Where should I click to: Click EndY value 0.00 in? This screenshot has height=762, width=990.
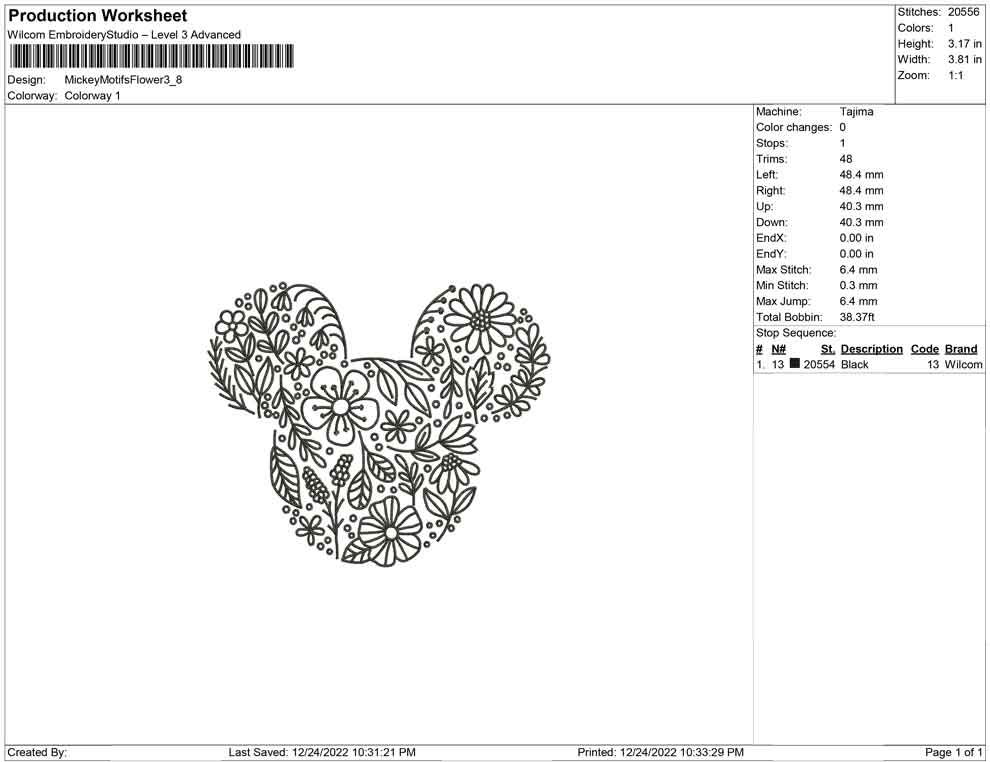pyautogui.click(x=857, y=254)
